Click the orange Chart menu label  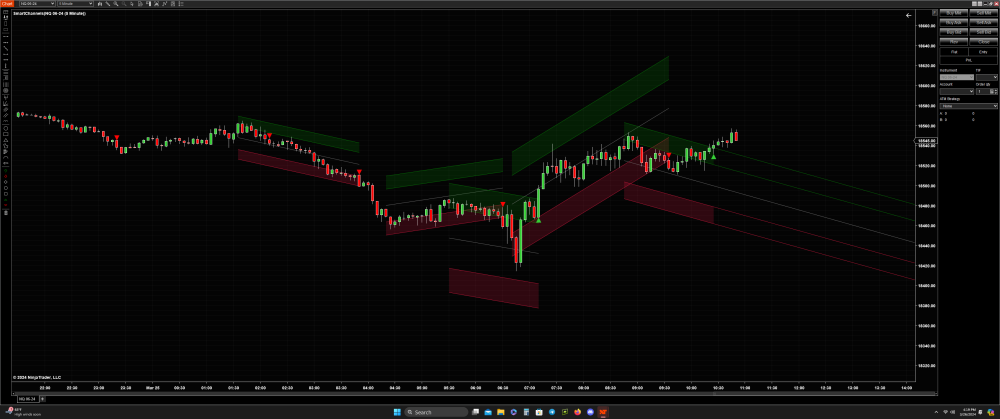coord(6,4)
